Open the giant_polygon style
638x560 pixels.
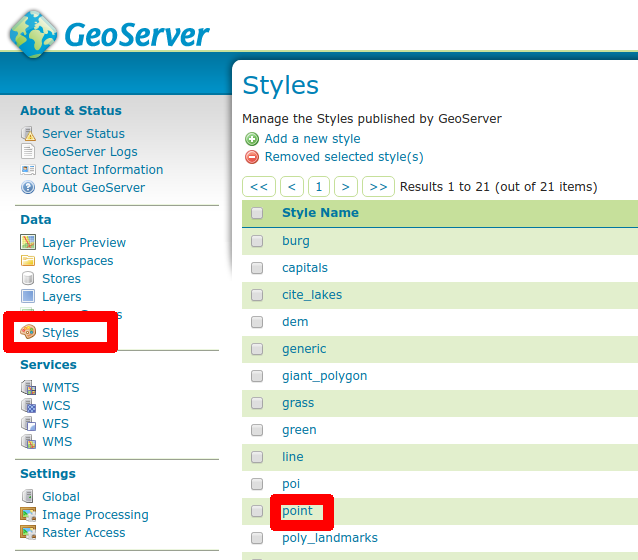[x=325, y=376]
